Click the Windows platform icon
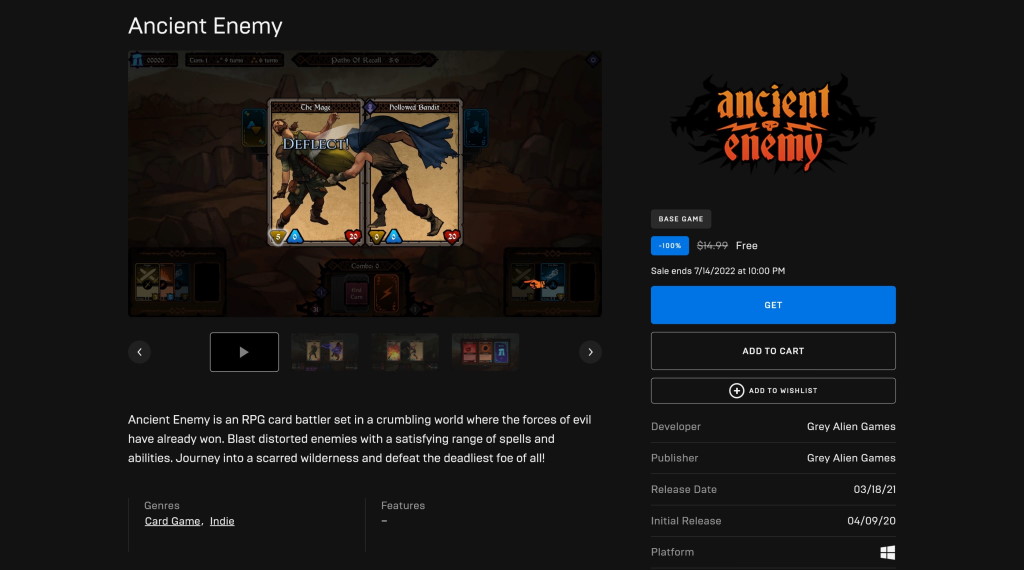 (888, 552)
